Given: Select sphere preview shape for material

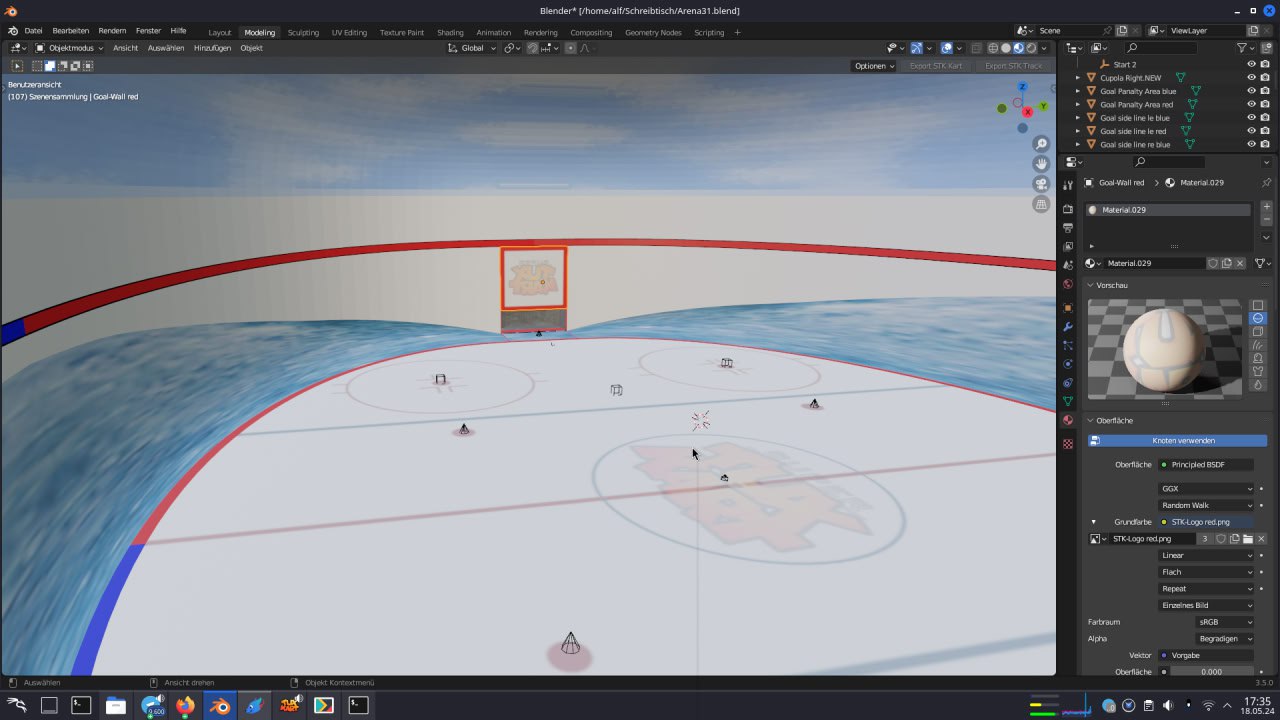Looking at the screenshot, I should 1258,318.
